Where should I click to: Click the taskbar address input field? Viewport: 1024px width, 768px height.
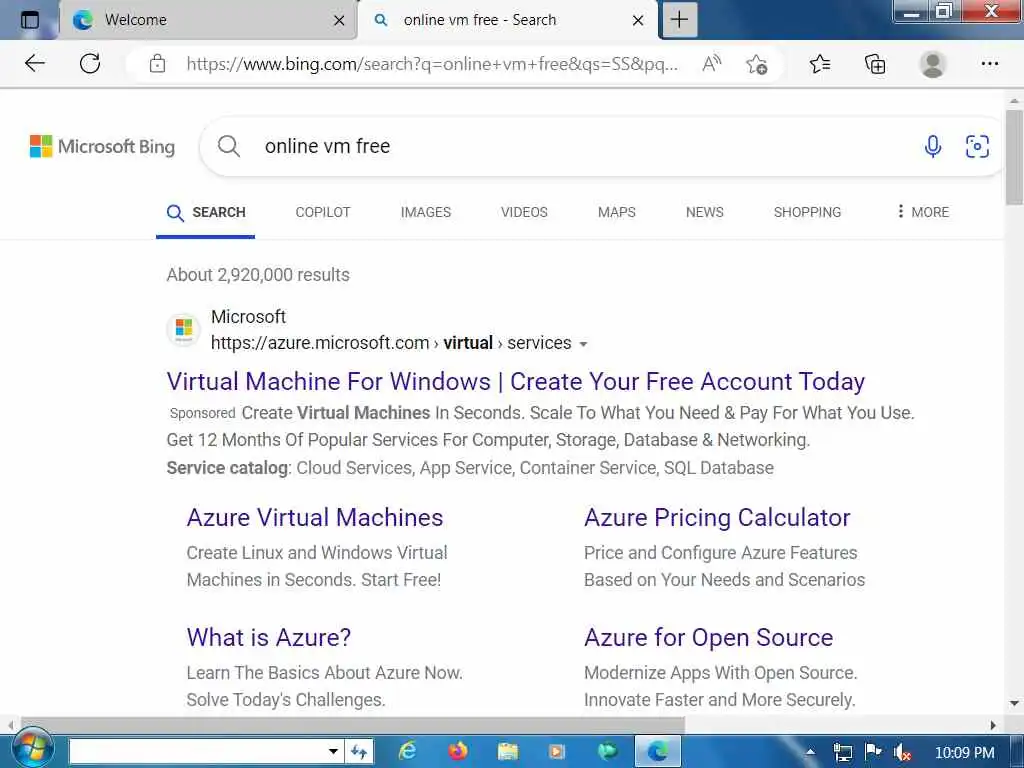coord(198,752)
